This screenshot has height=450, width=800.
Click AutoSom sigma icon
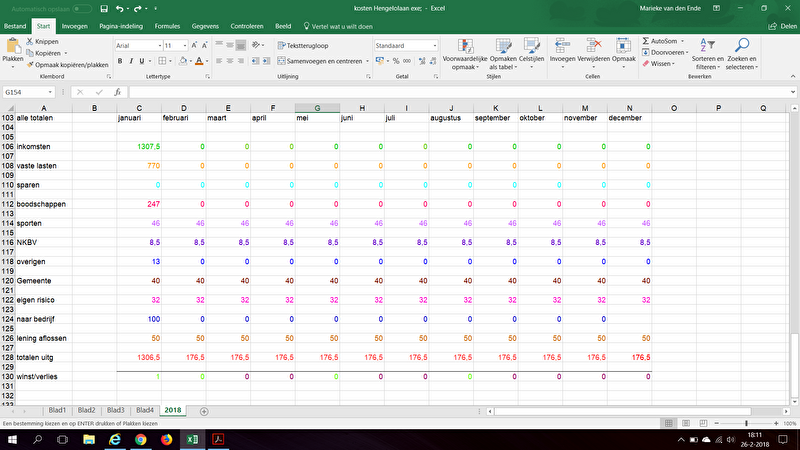pos(645,41)
